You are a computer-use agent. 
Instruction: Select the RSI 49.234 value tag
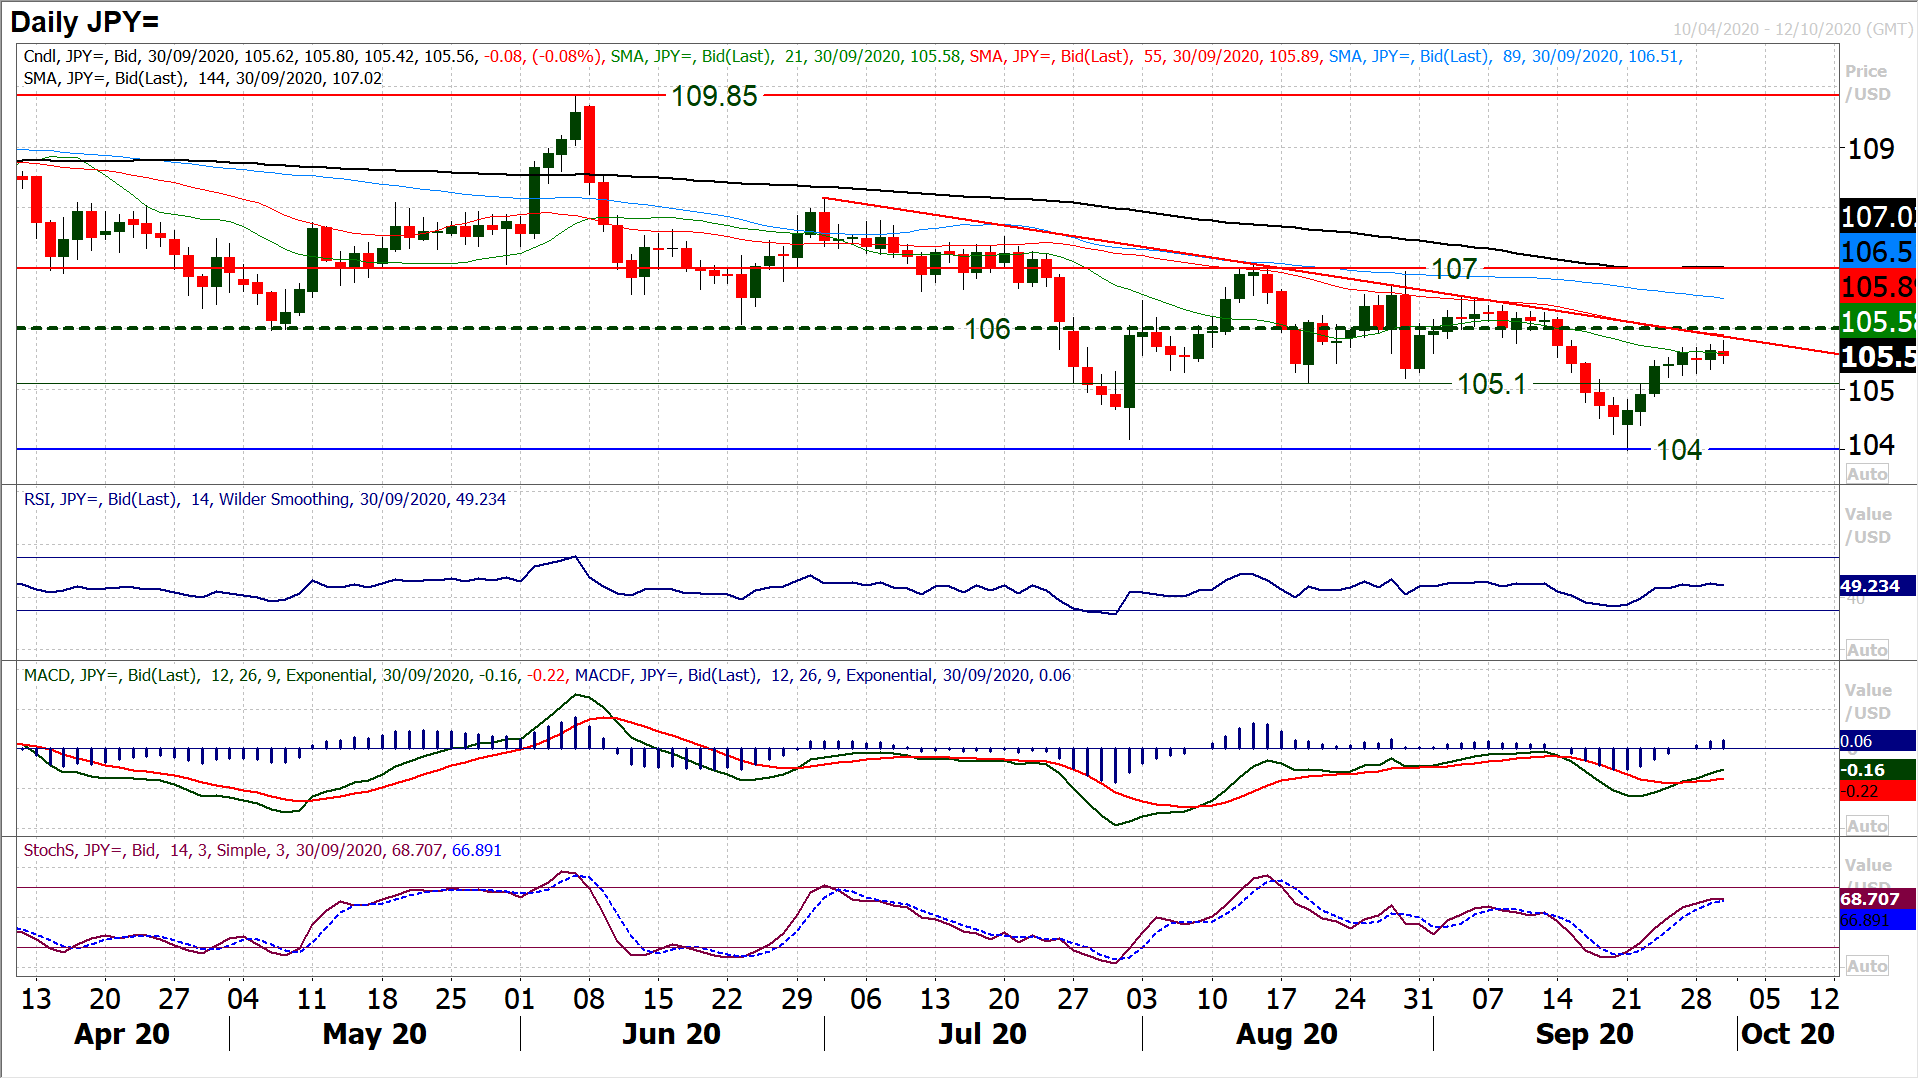point(1876,586)
